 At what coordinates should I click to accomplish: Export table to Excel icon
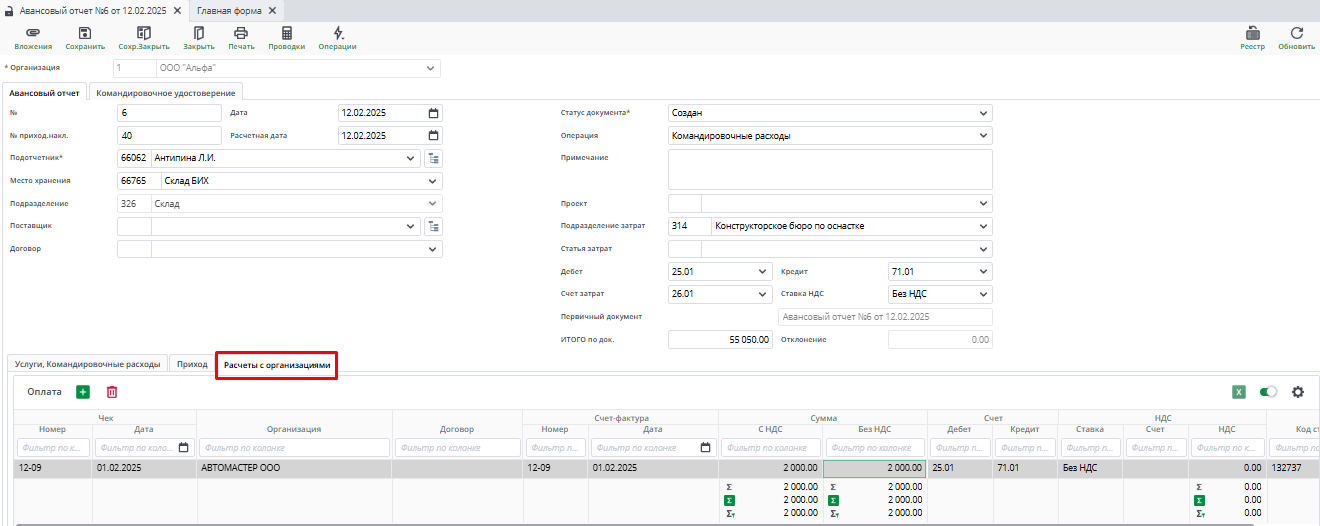[x=1239, y=392]
